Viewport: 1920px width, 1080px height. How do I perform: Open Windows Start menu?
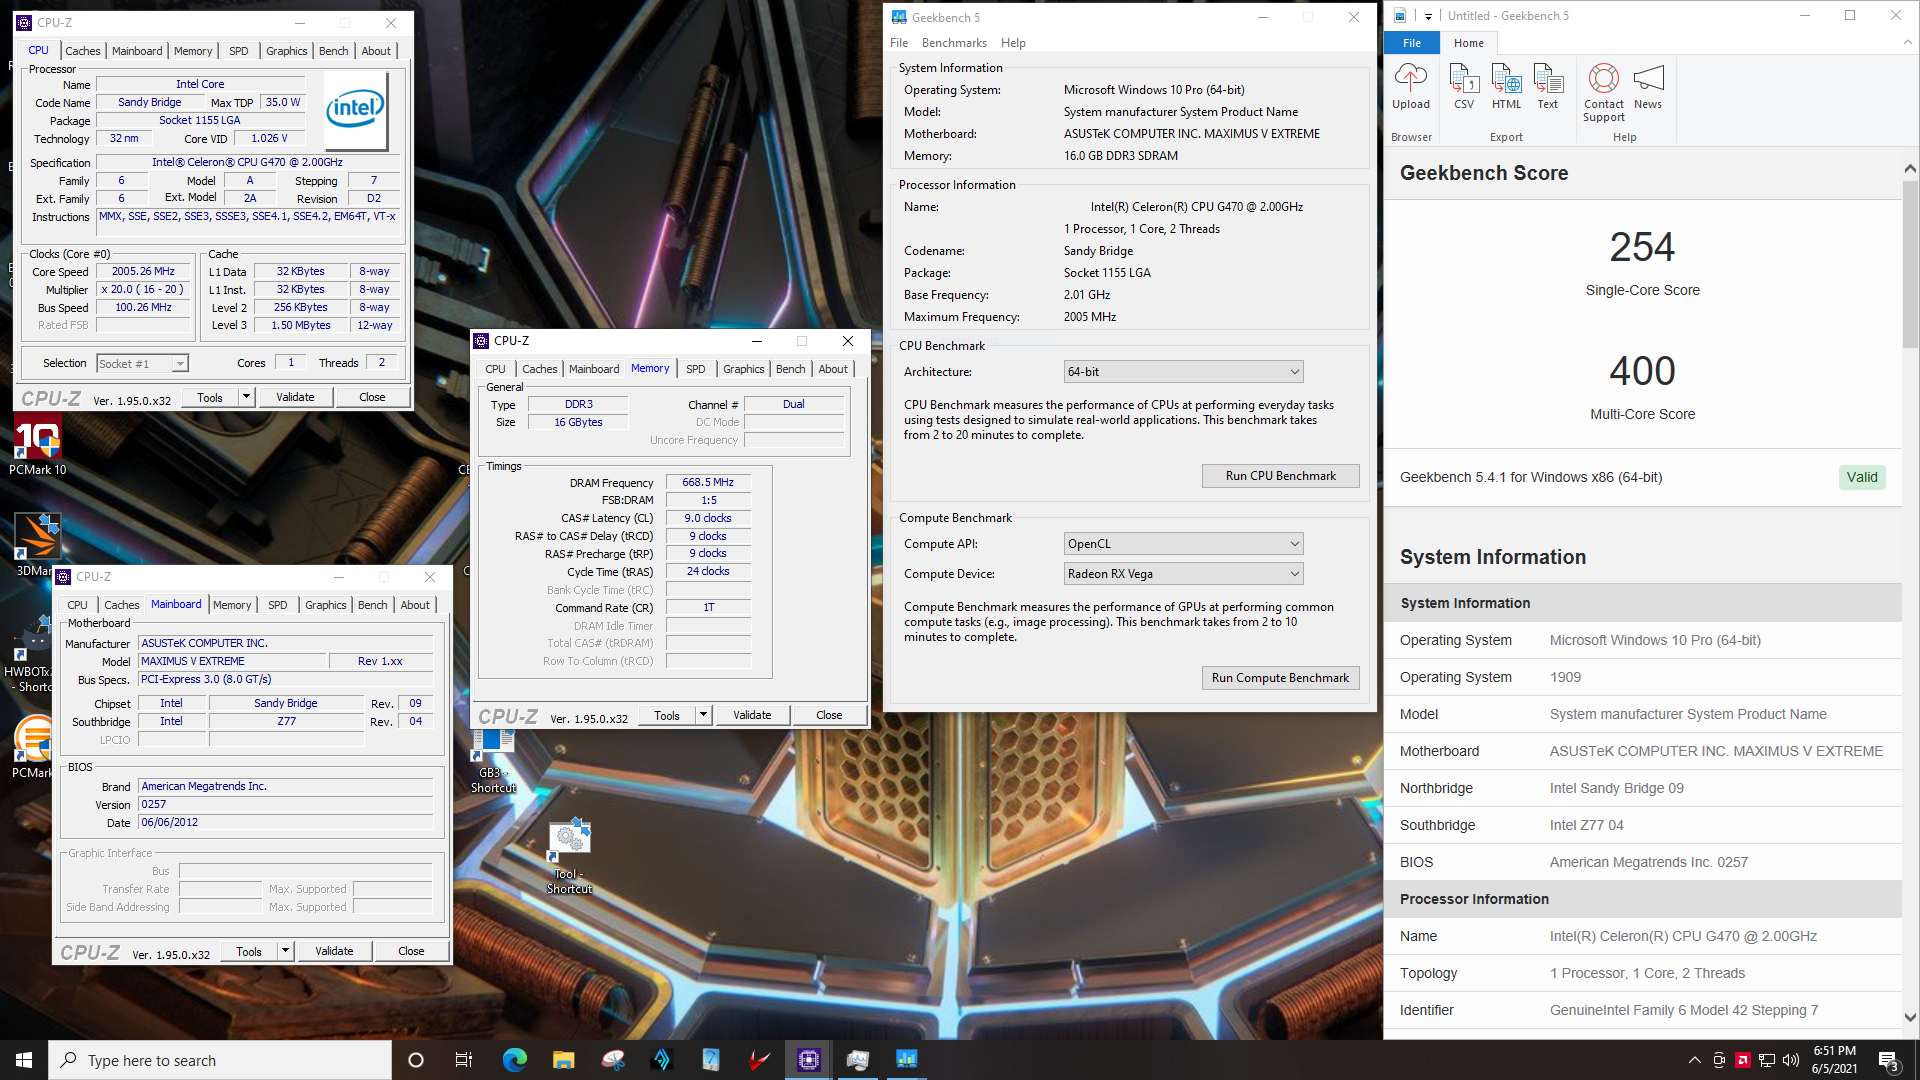coord(24,1060)
